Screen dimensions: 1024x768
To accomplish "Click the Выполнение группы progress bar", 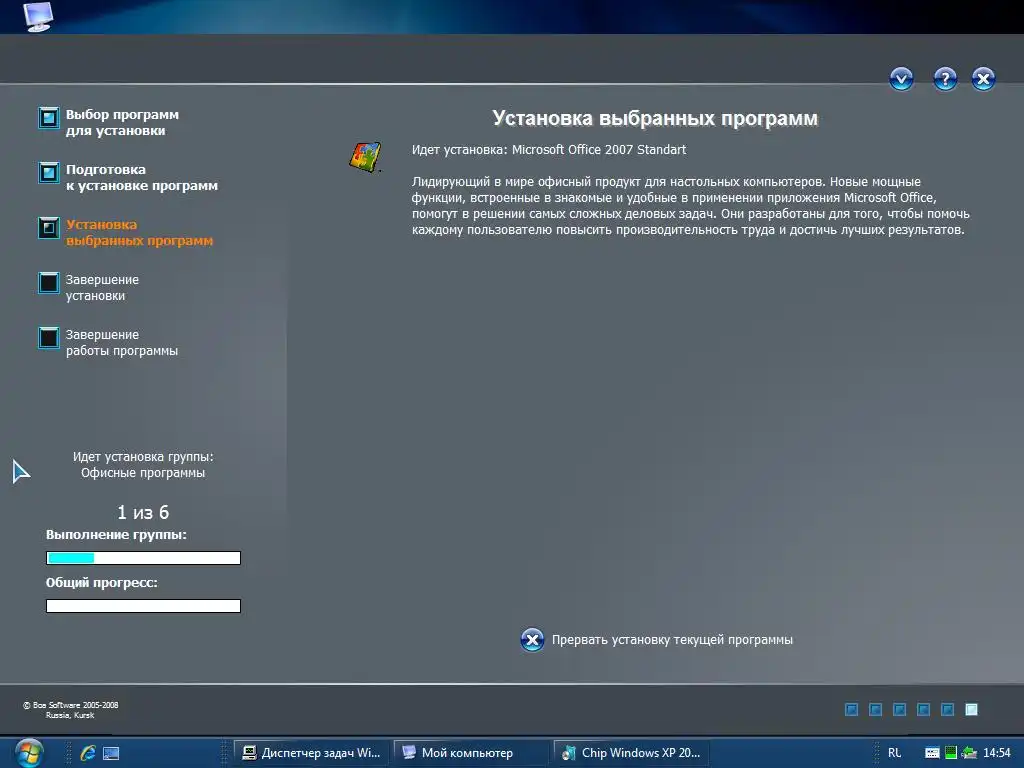I will click(143, 558).
